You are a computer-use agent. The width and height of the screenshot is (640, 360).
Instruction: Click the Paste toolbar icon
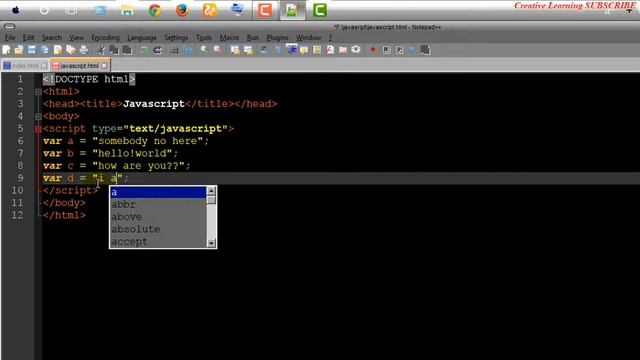click(127, 50)
